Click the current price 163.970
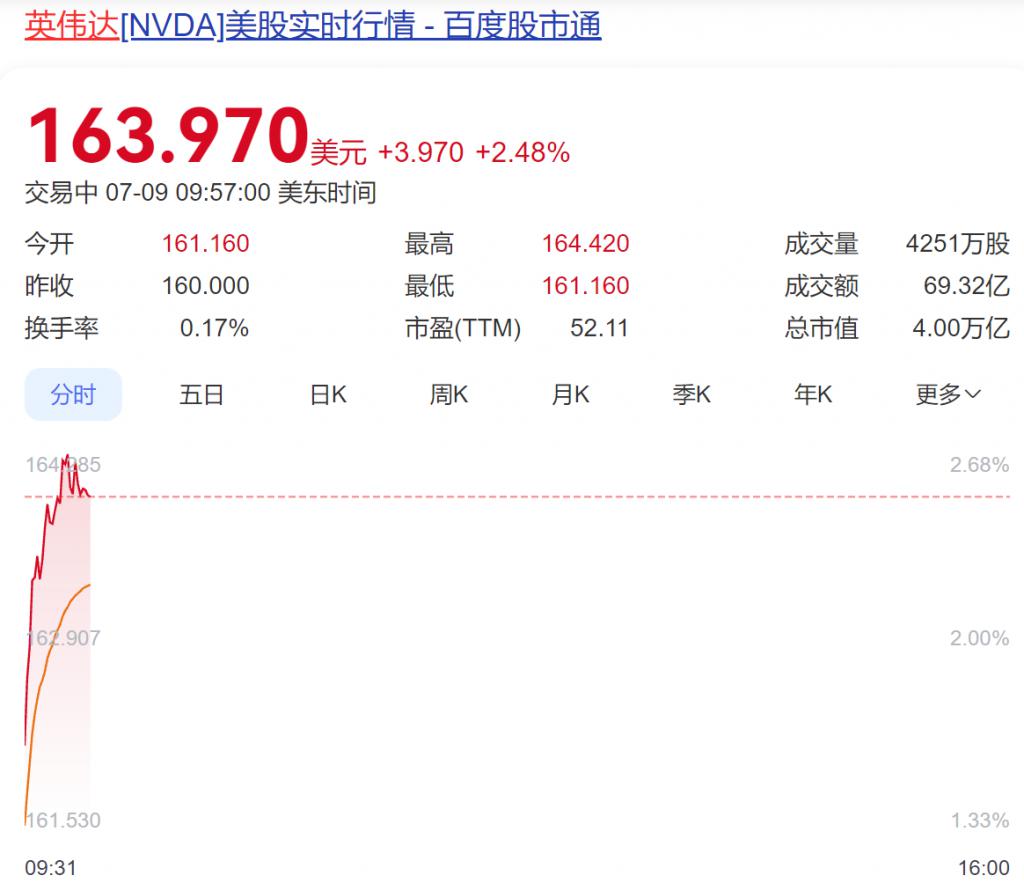The width and height of the screenshot is (1024, 883). (168, 135)
